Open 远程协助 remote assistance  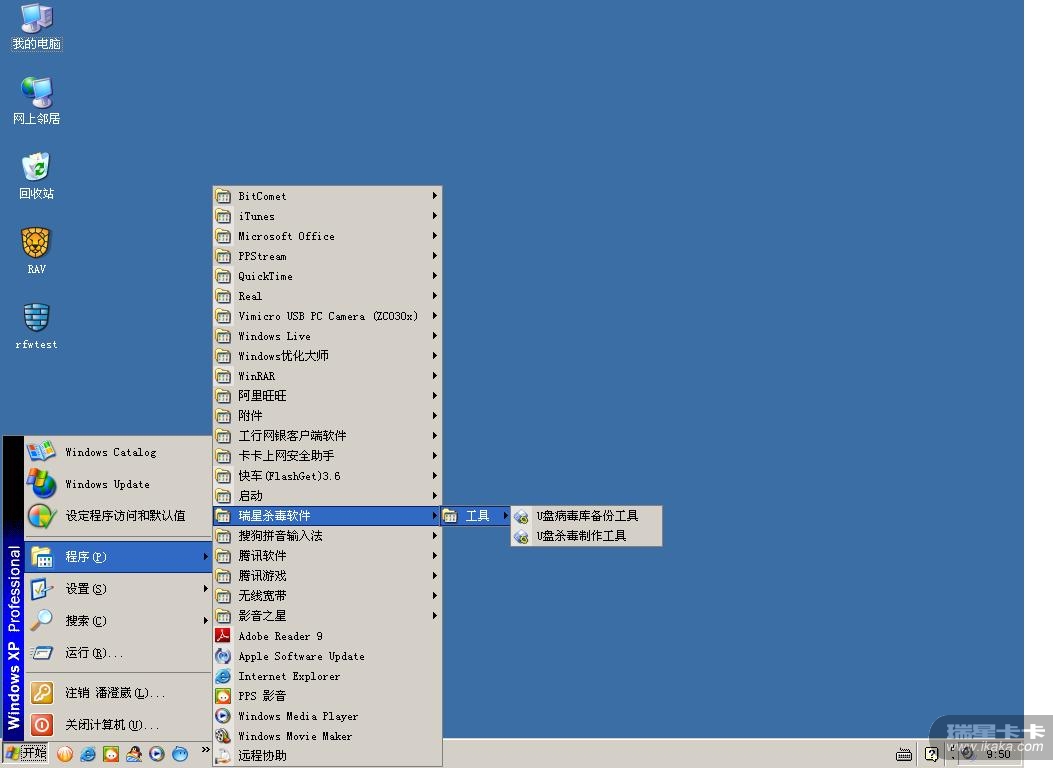[x=328, y=756]
